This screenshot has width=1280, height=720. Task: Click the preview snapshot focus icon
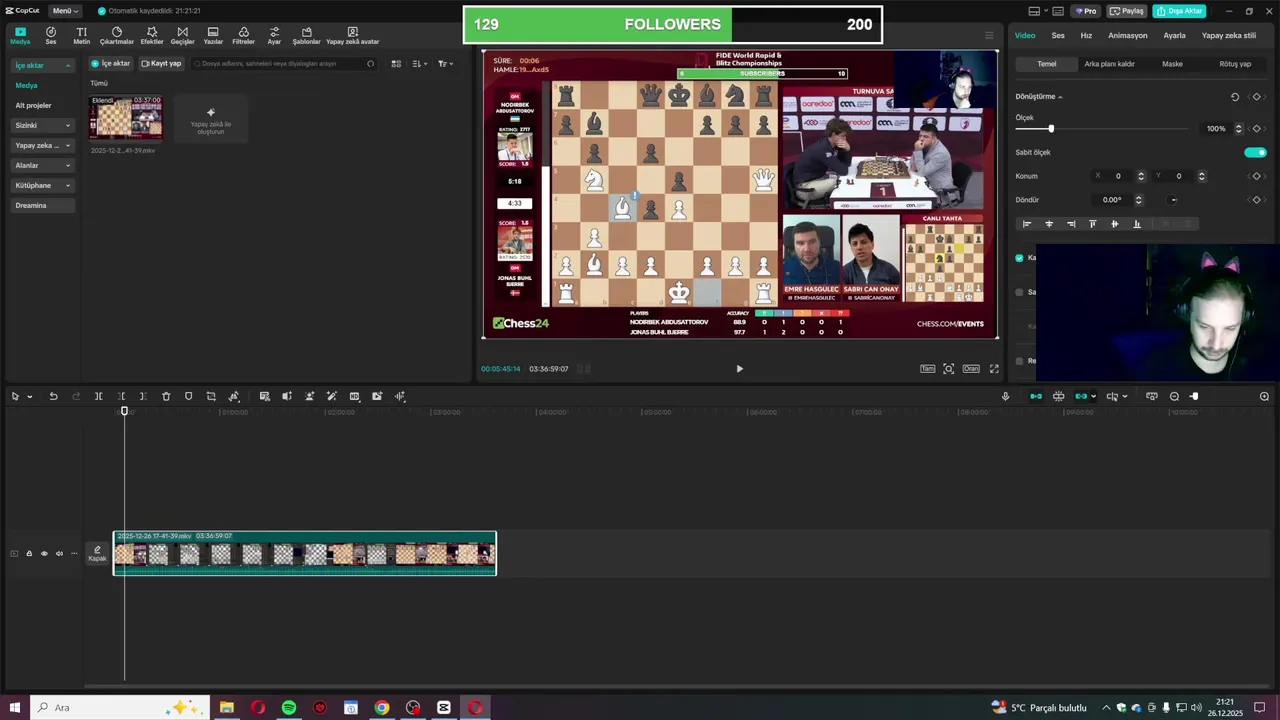pyautogui.click(x=949, y=369)
